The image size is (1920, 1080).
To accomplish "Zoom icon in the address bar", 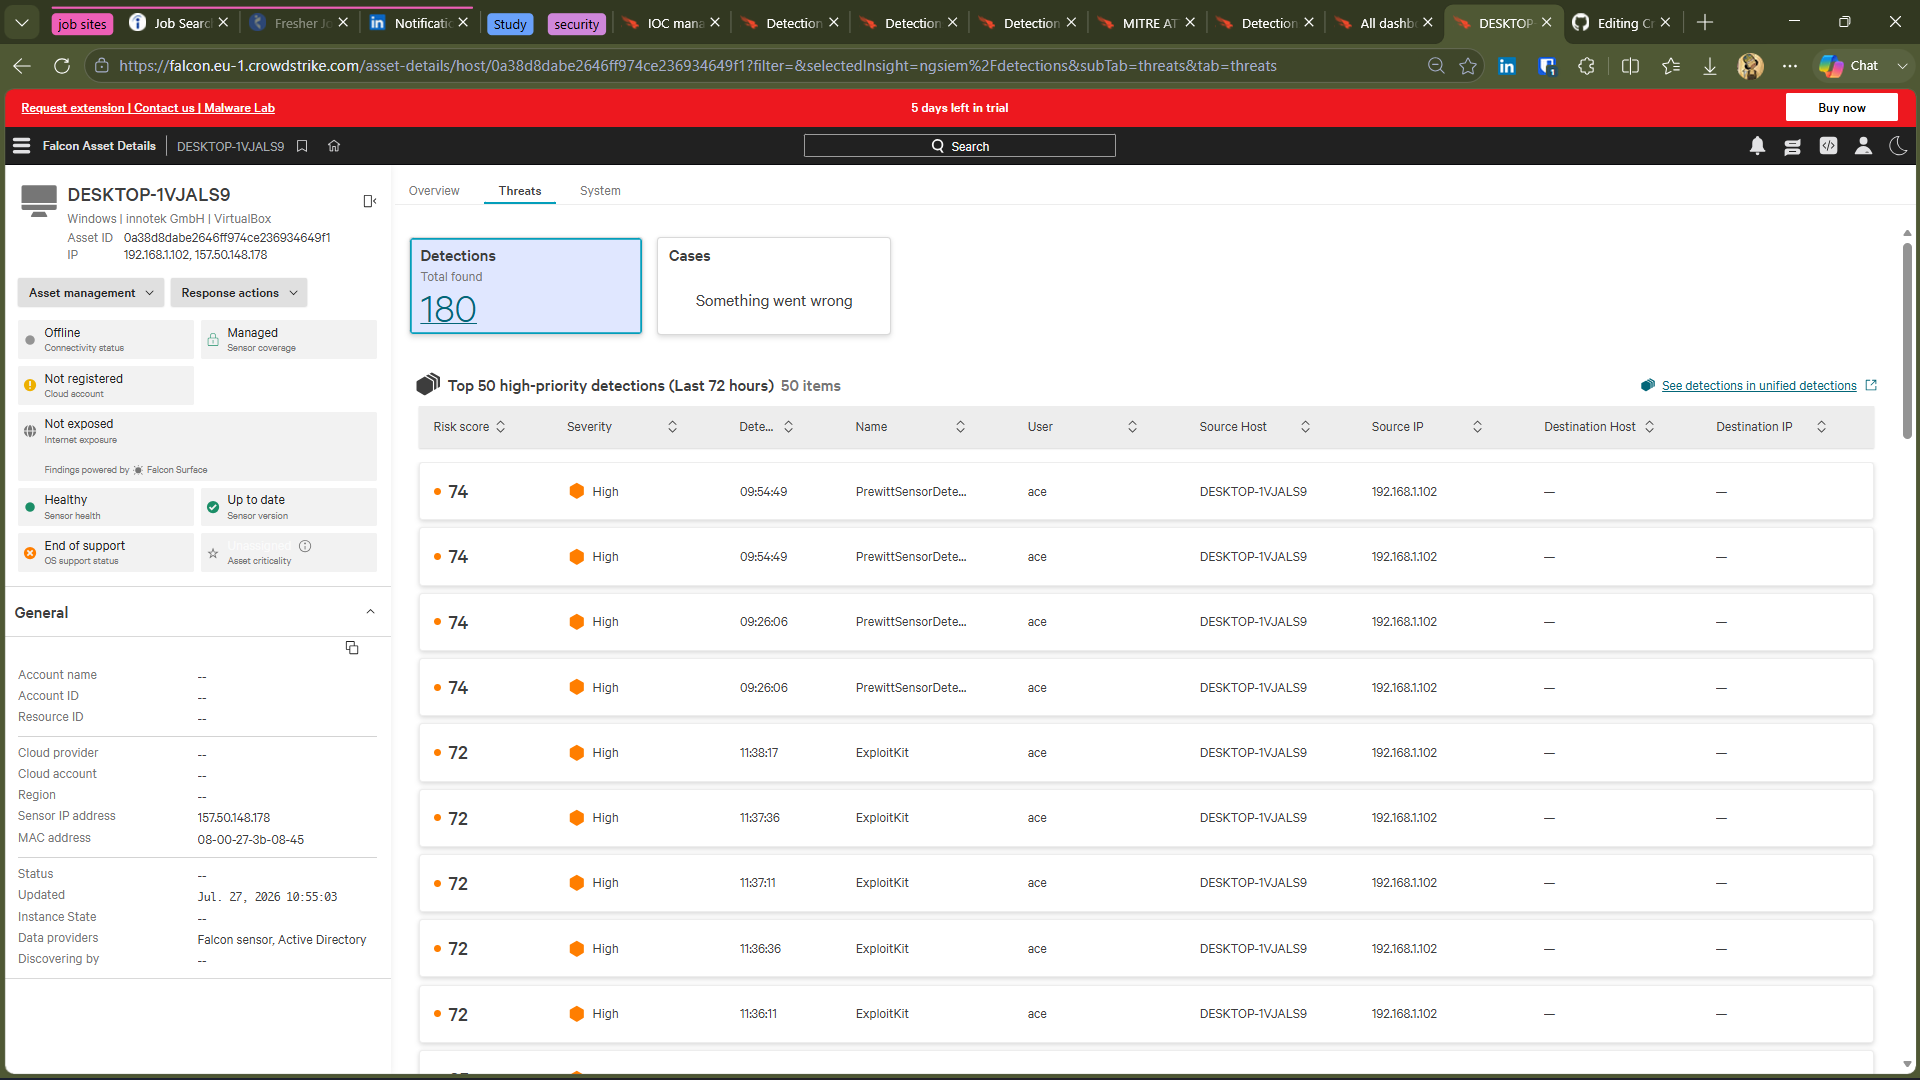I will pyautogui.click(x=1436, y=66).
